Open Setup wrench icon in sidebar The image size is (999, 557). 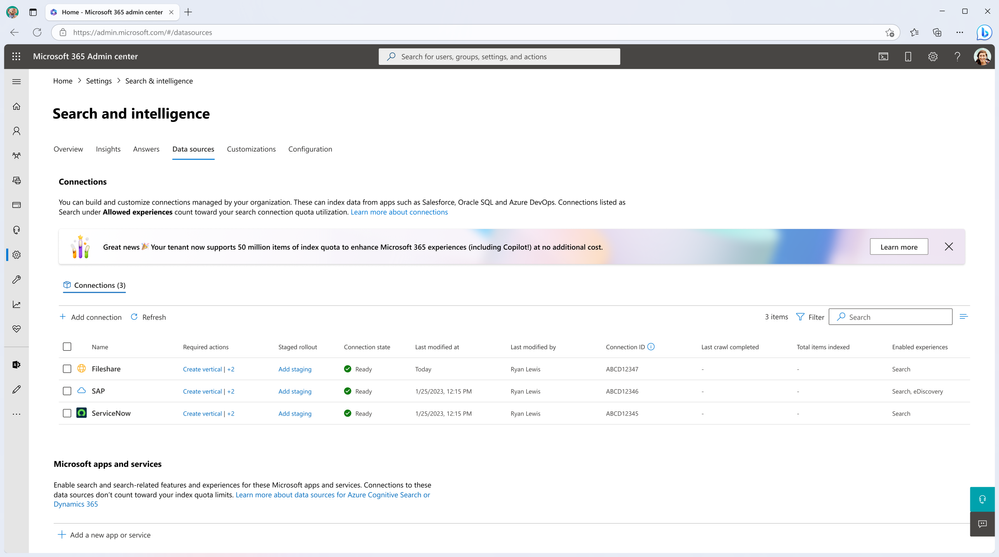click(x=17, y=280)
